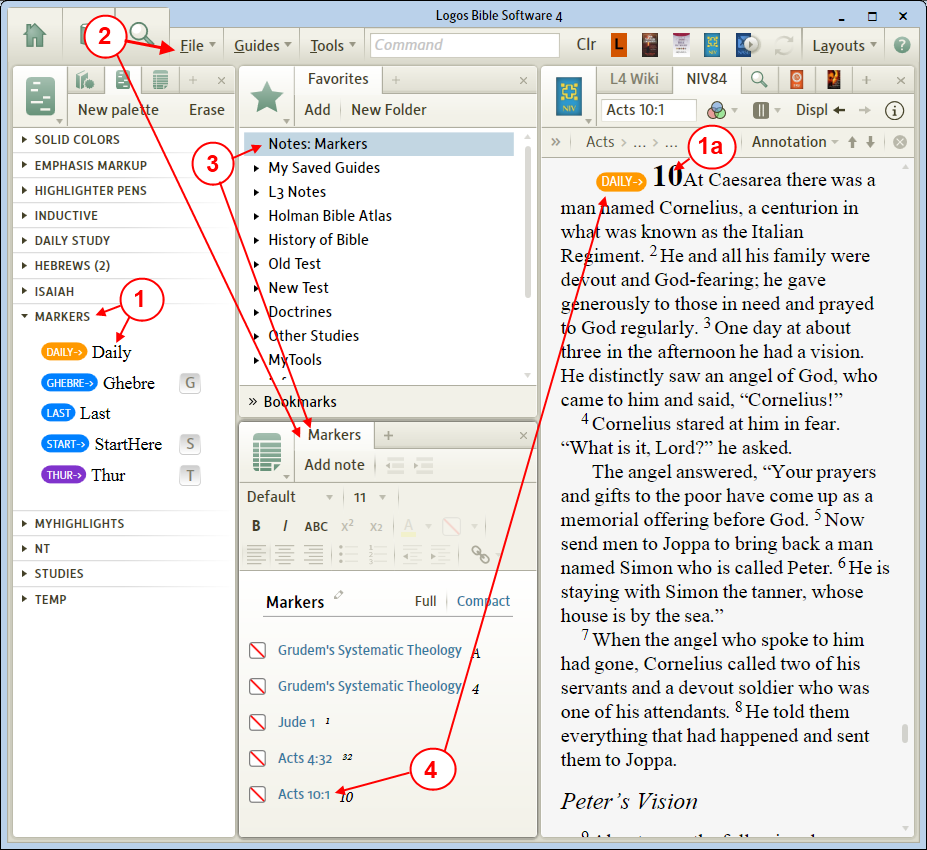Click the note icon beside Acts 10:1
This screenshot has width=927, height=850.
click(x=257, y=794)
